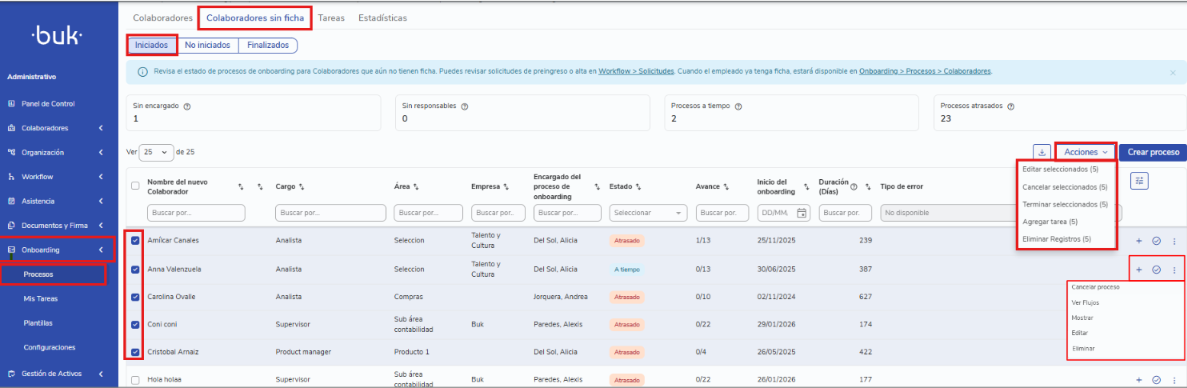Viewport: 1187px width, 388px height.
Task: Uncheck the Carolina Ovalle row checkbox
Action: (136, 296)
